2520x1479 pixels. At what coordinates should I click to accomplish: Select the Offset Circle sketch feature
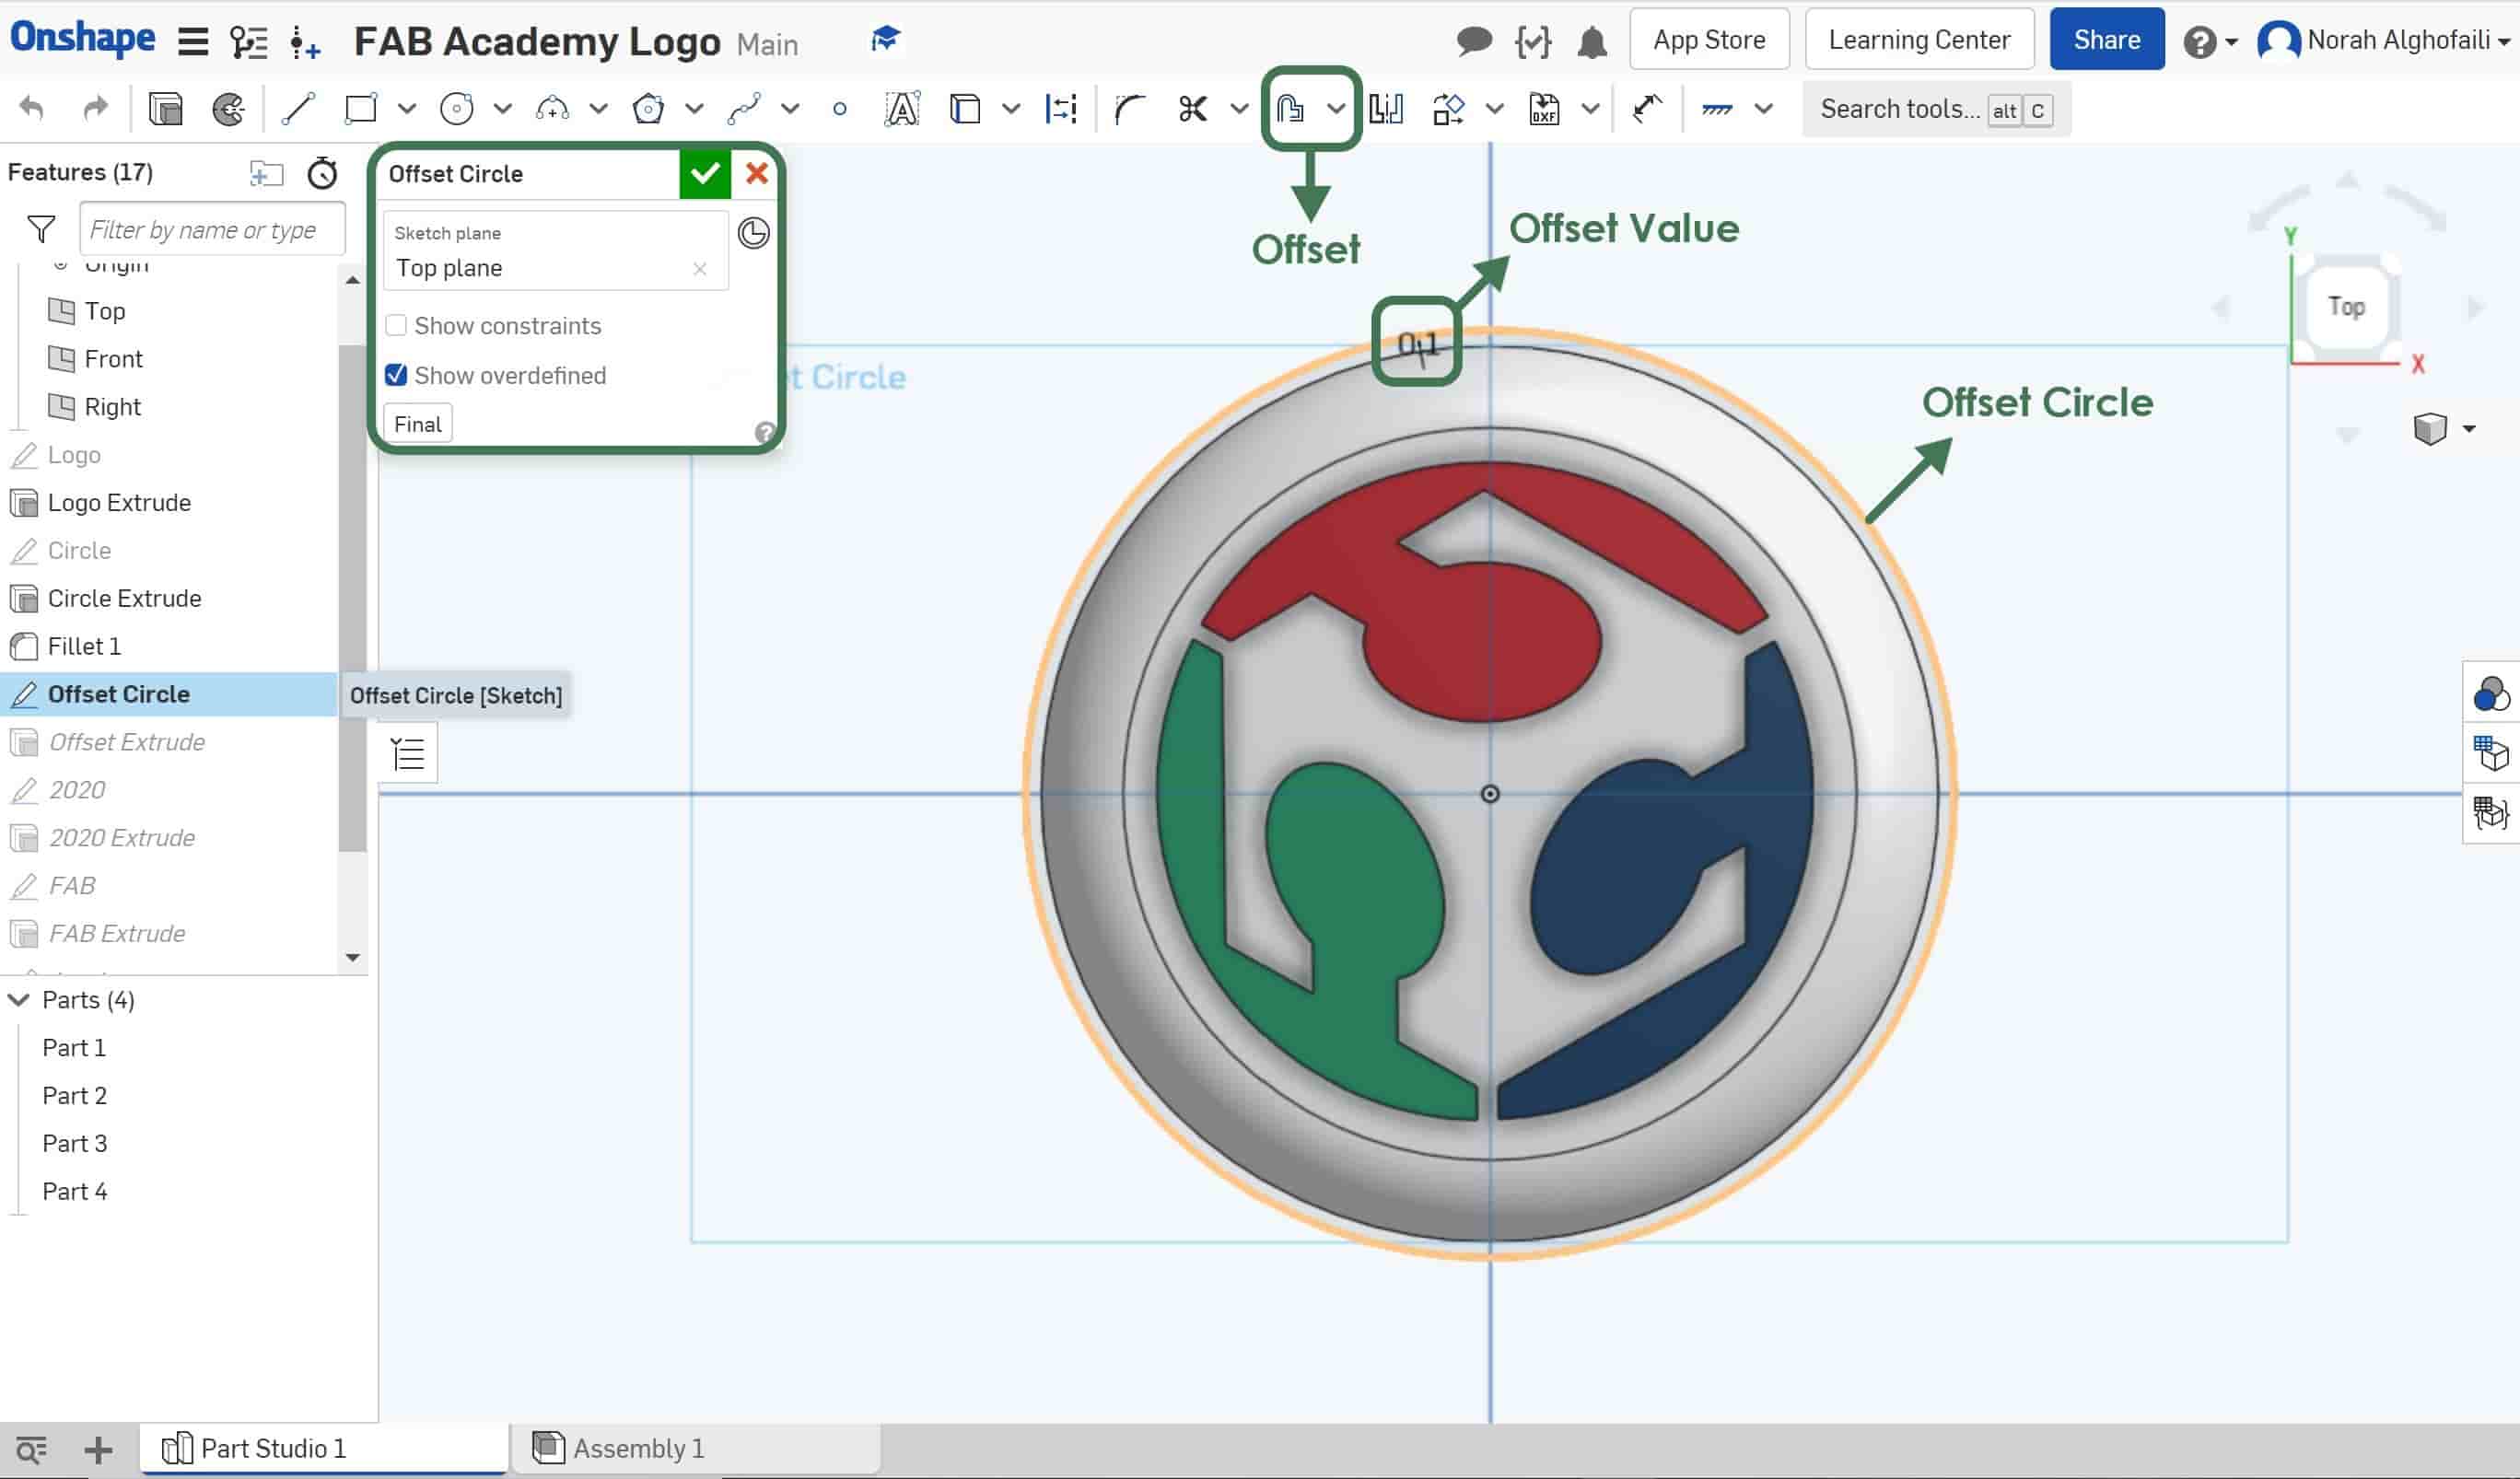point(118,694)
